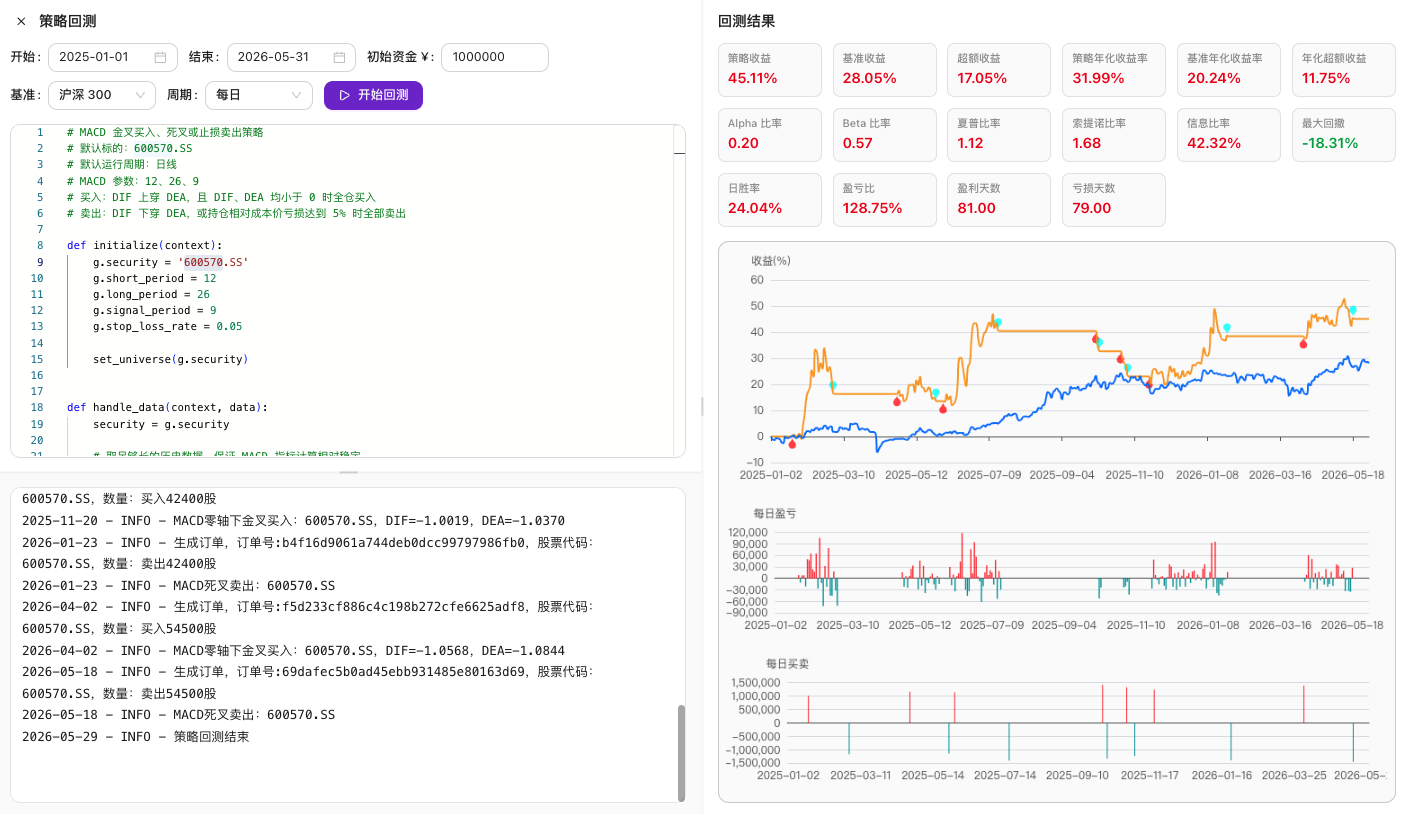Click the horizontal splitter between code and log
This screenshot has height=814, width=1406.
coord(348,472)
